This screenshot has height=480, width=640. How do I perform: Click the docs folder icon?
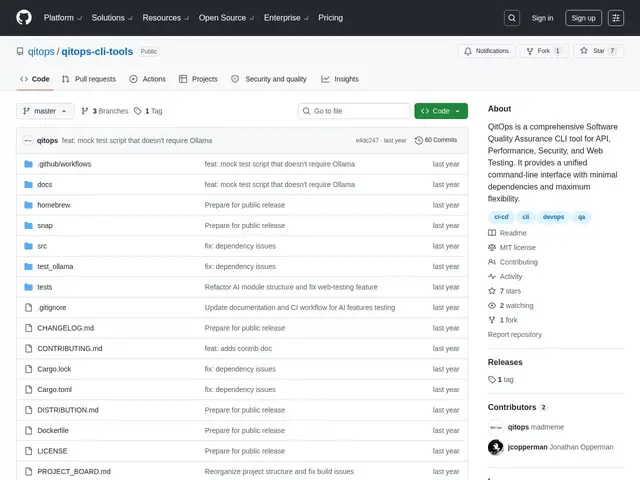point(28,184)
